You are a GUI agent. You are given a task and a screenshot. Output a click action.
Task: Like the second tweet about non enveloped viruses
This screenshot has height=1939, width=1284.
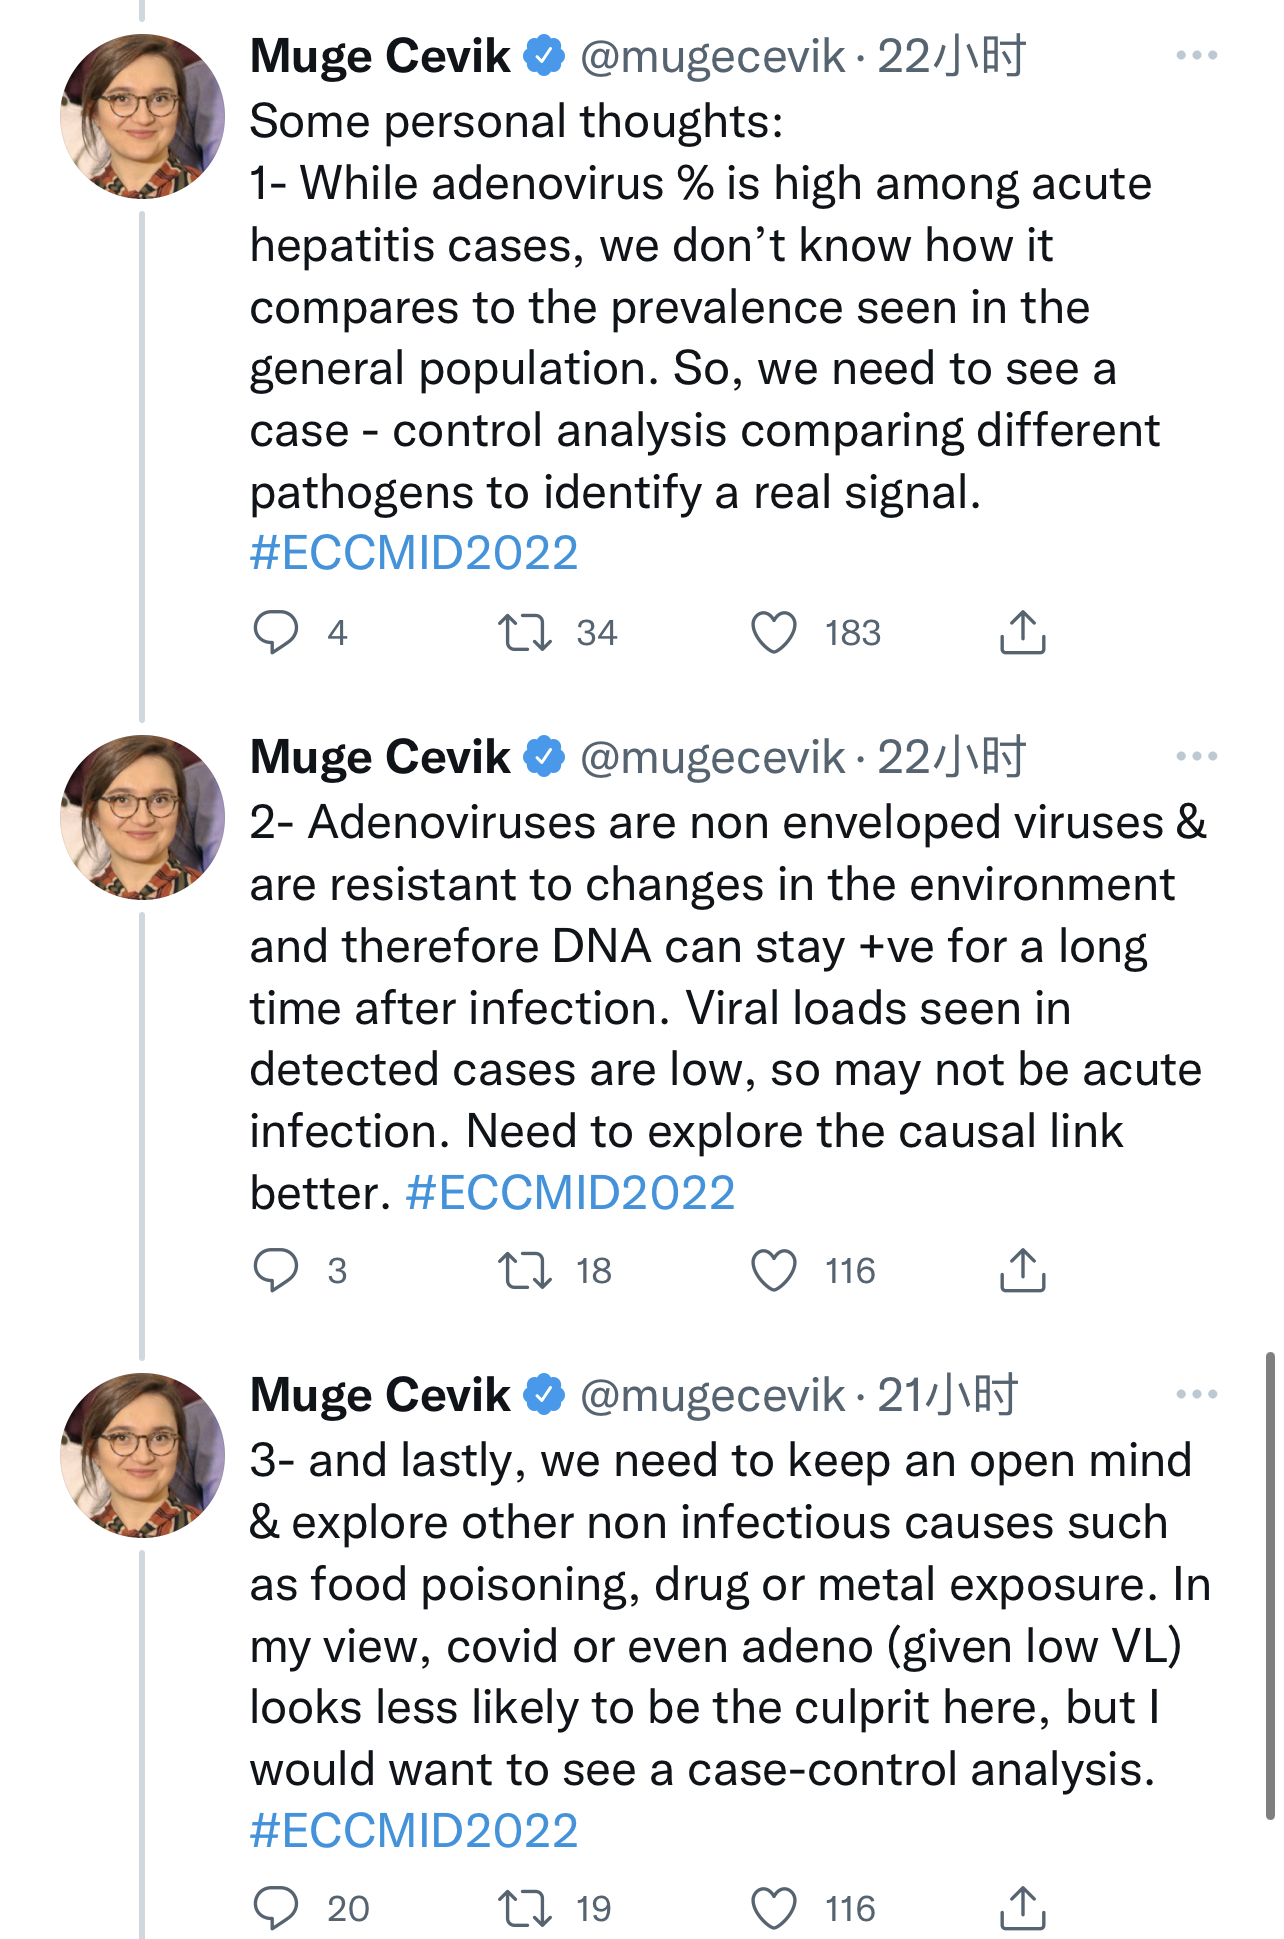(x=774, y=1270)
